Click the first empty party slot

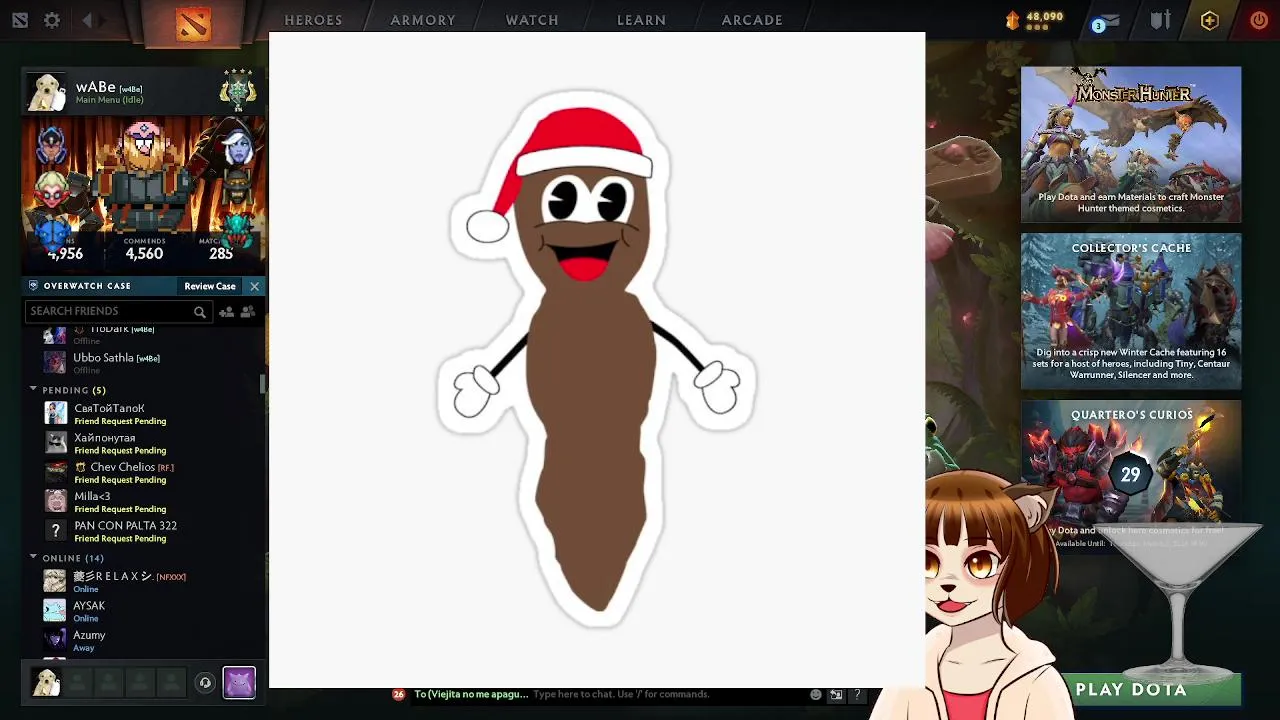click(78, 682)
